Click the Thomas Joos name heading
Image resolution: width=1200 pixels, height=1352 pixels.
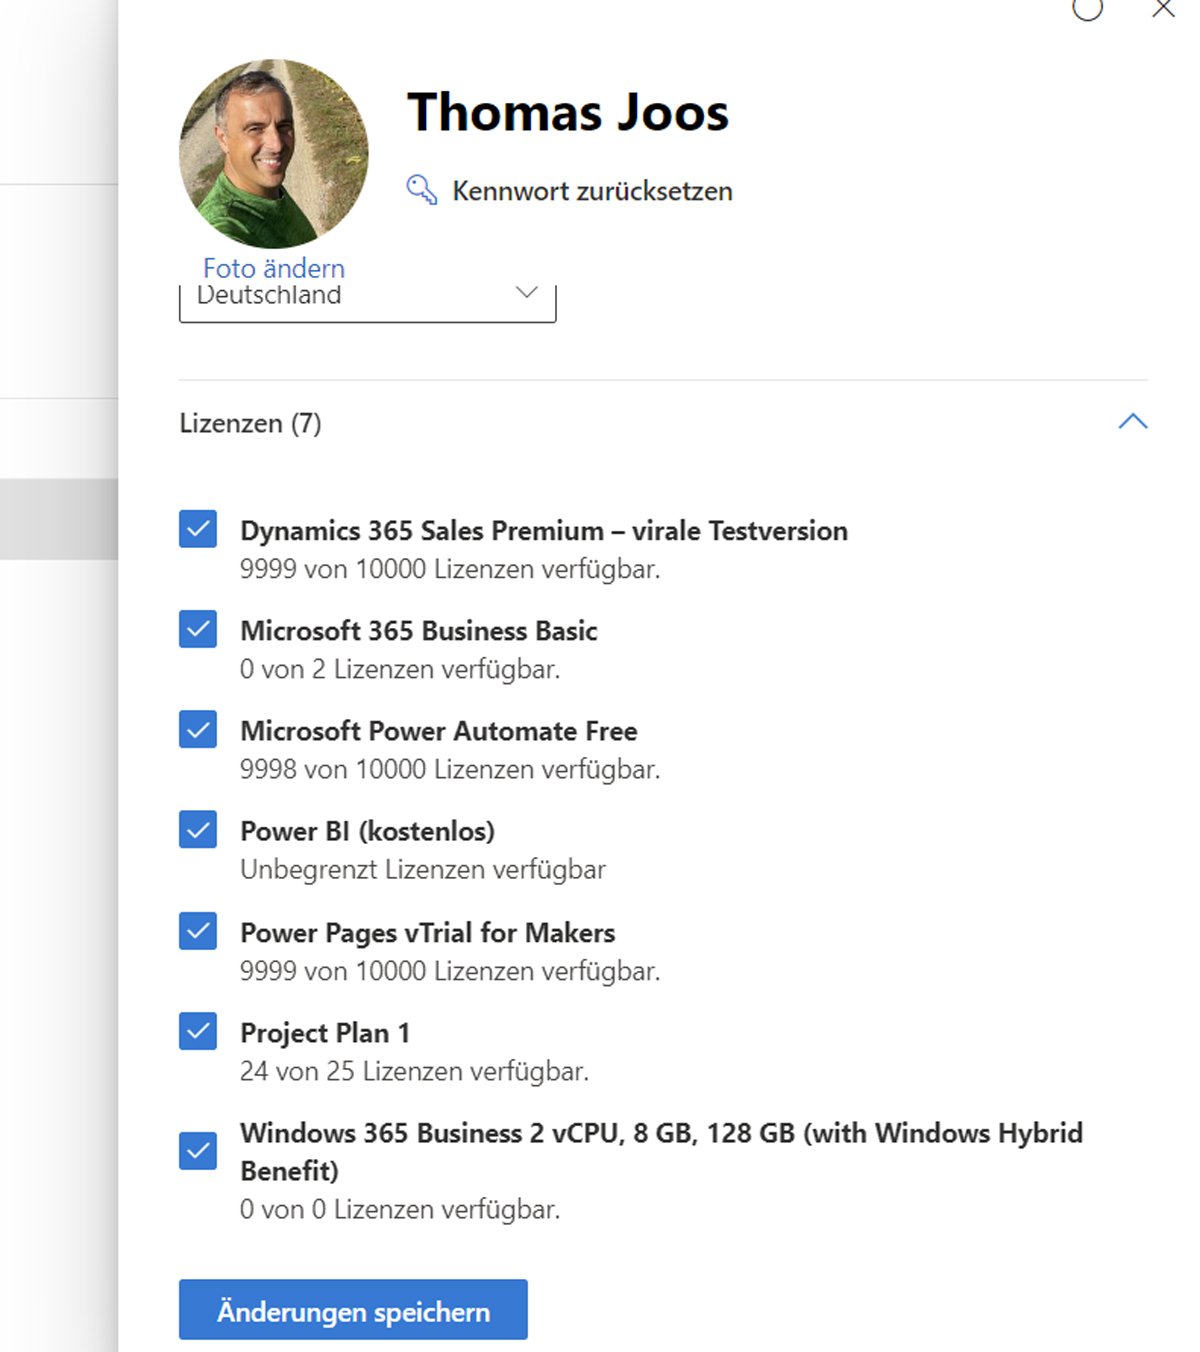coord(568,112)
